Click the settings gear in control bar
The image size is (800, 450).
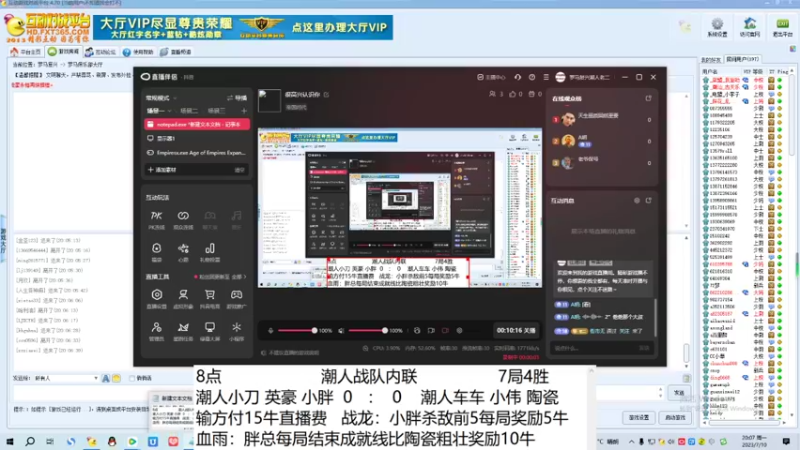coord(459,331)
